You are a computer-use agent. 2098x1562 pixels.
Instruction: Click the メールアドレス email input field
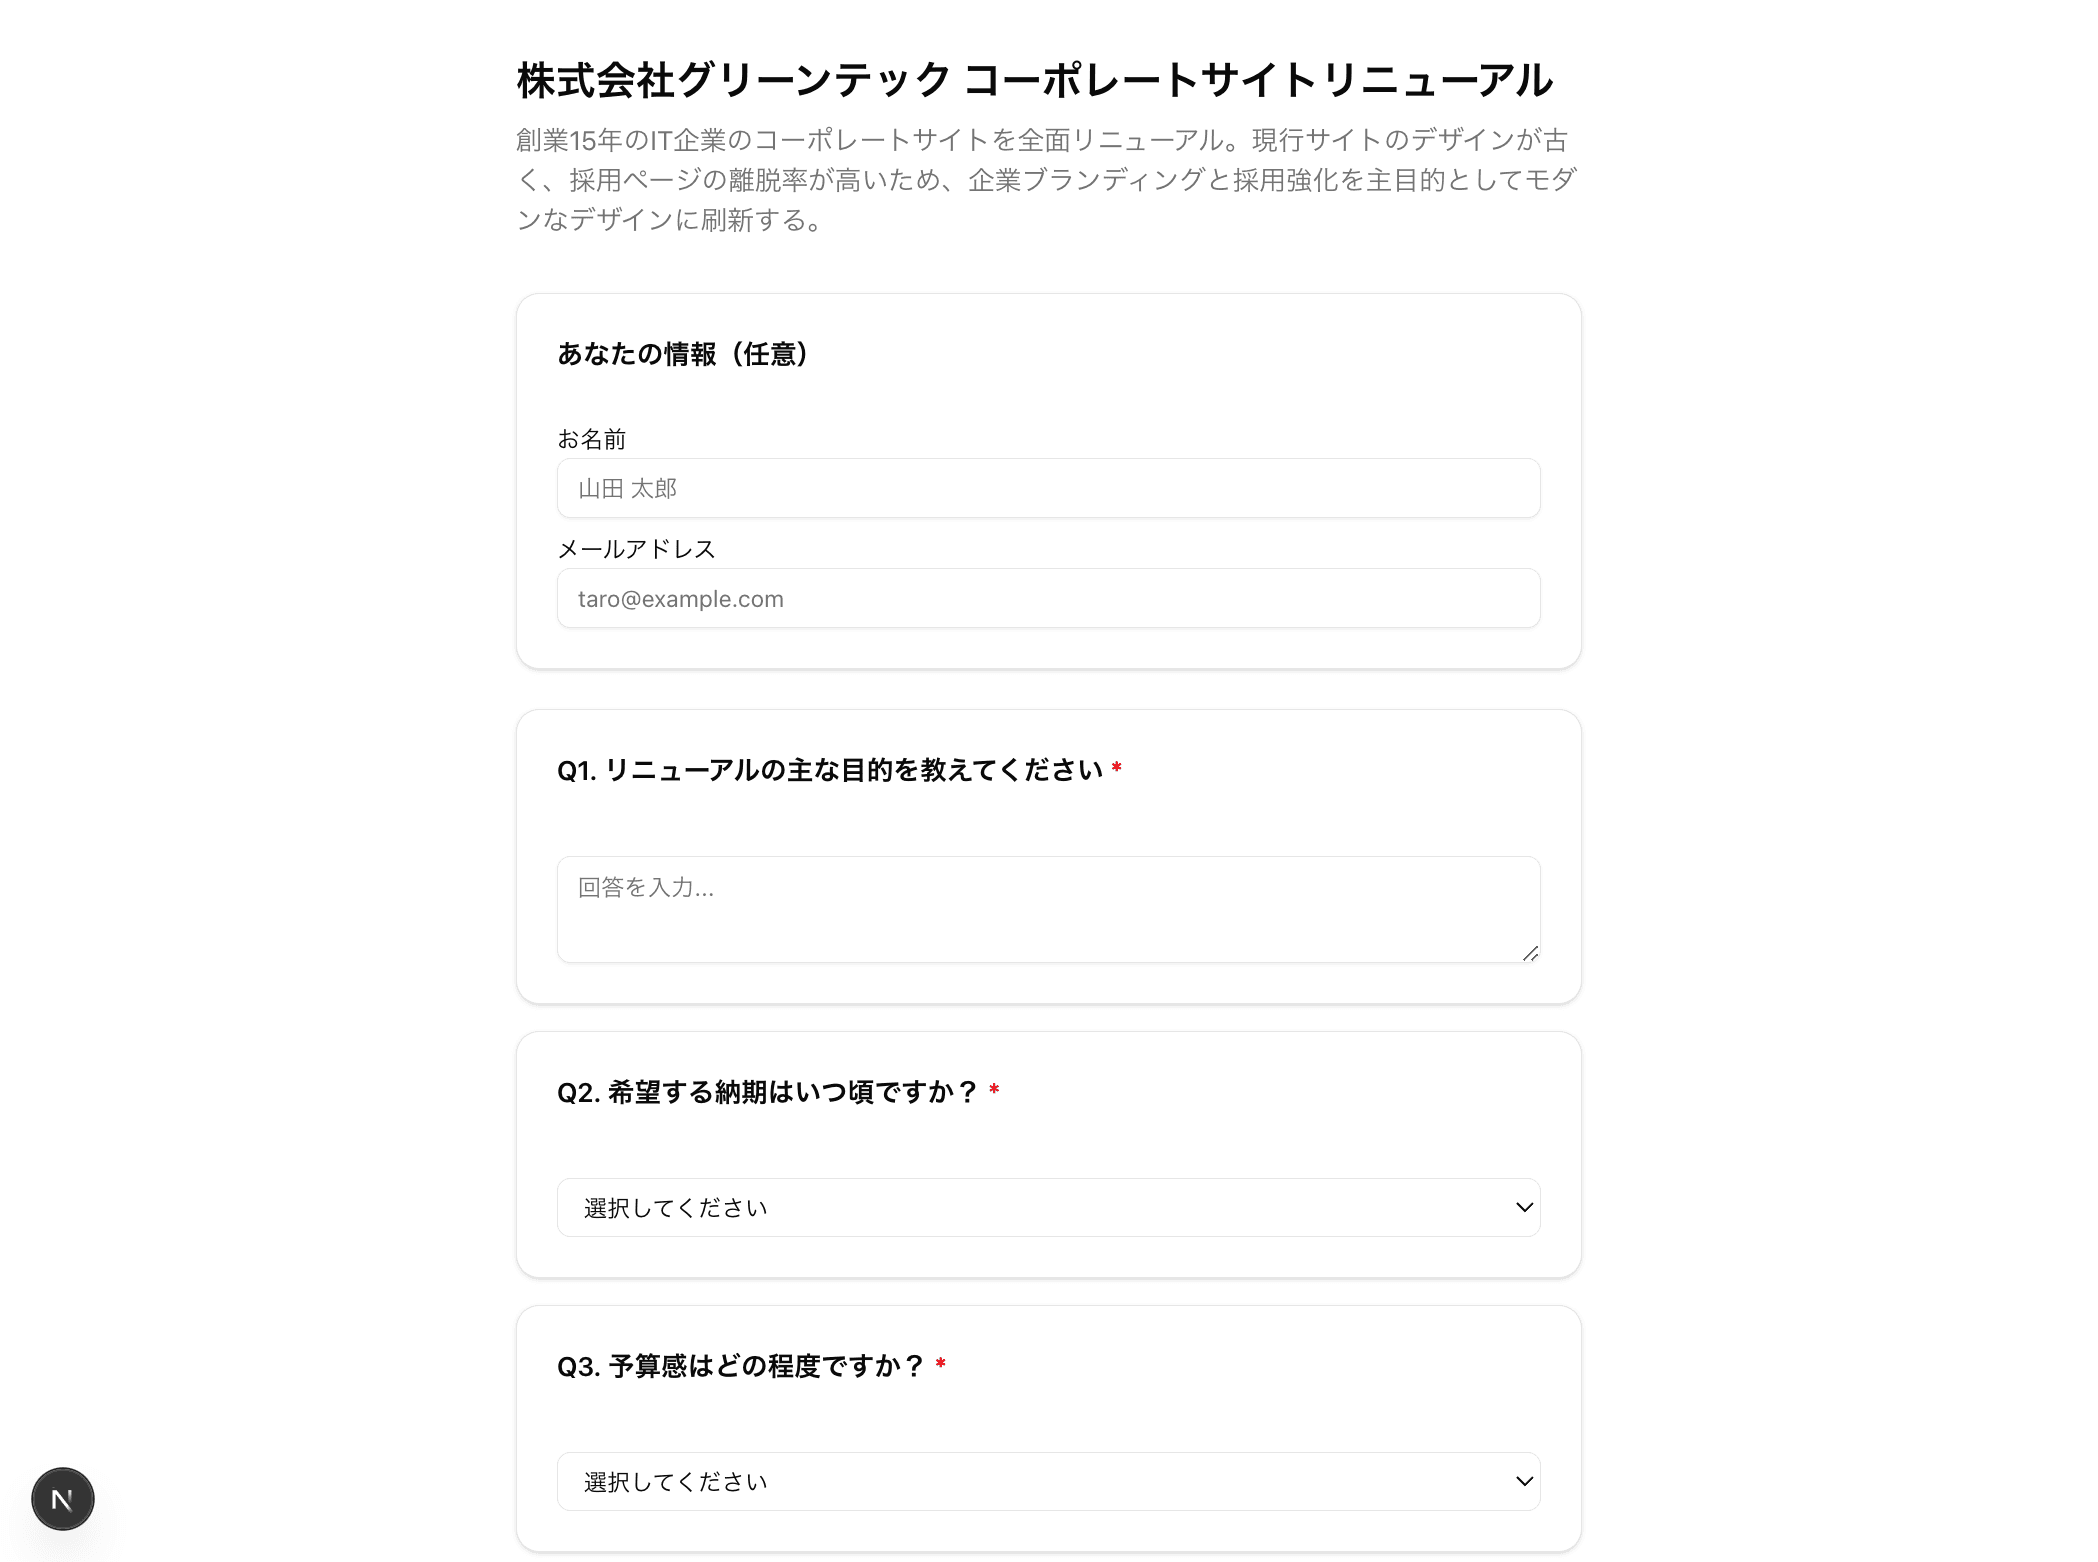point(1048,598)
